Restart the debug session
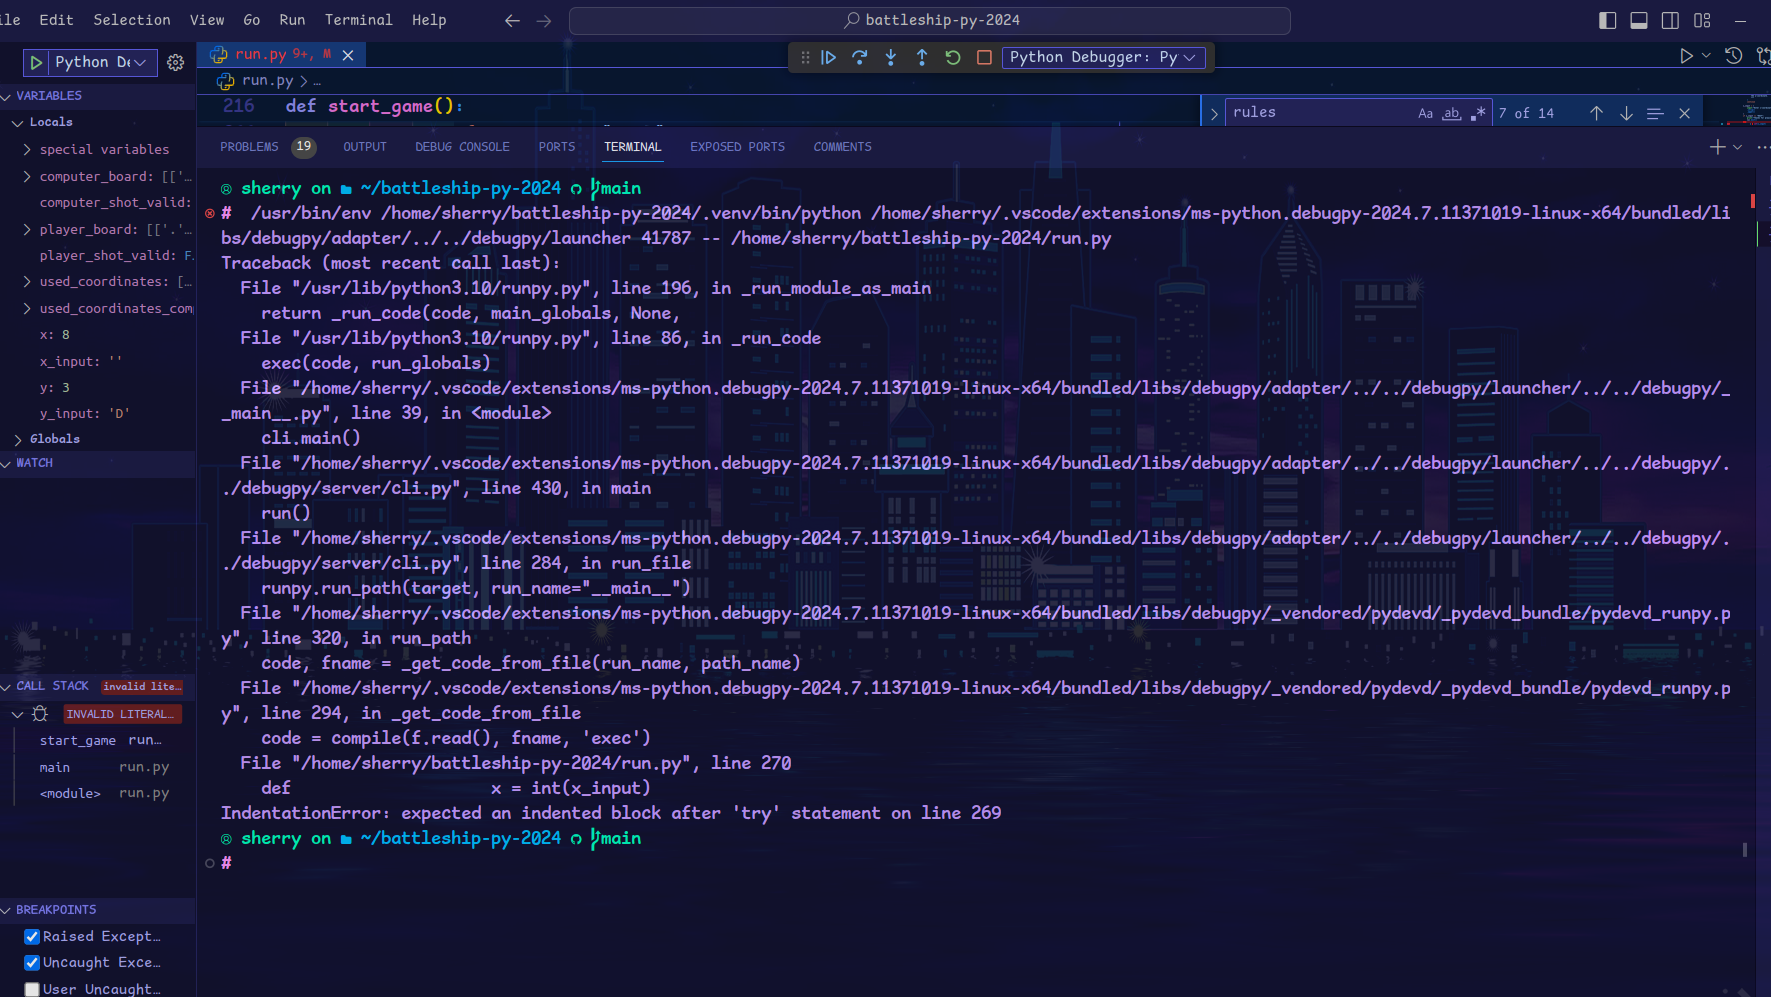 pos(953,57)
